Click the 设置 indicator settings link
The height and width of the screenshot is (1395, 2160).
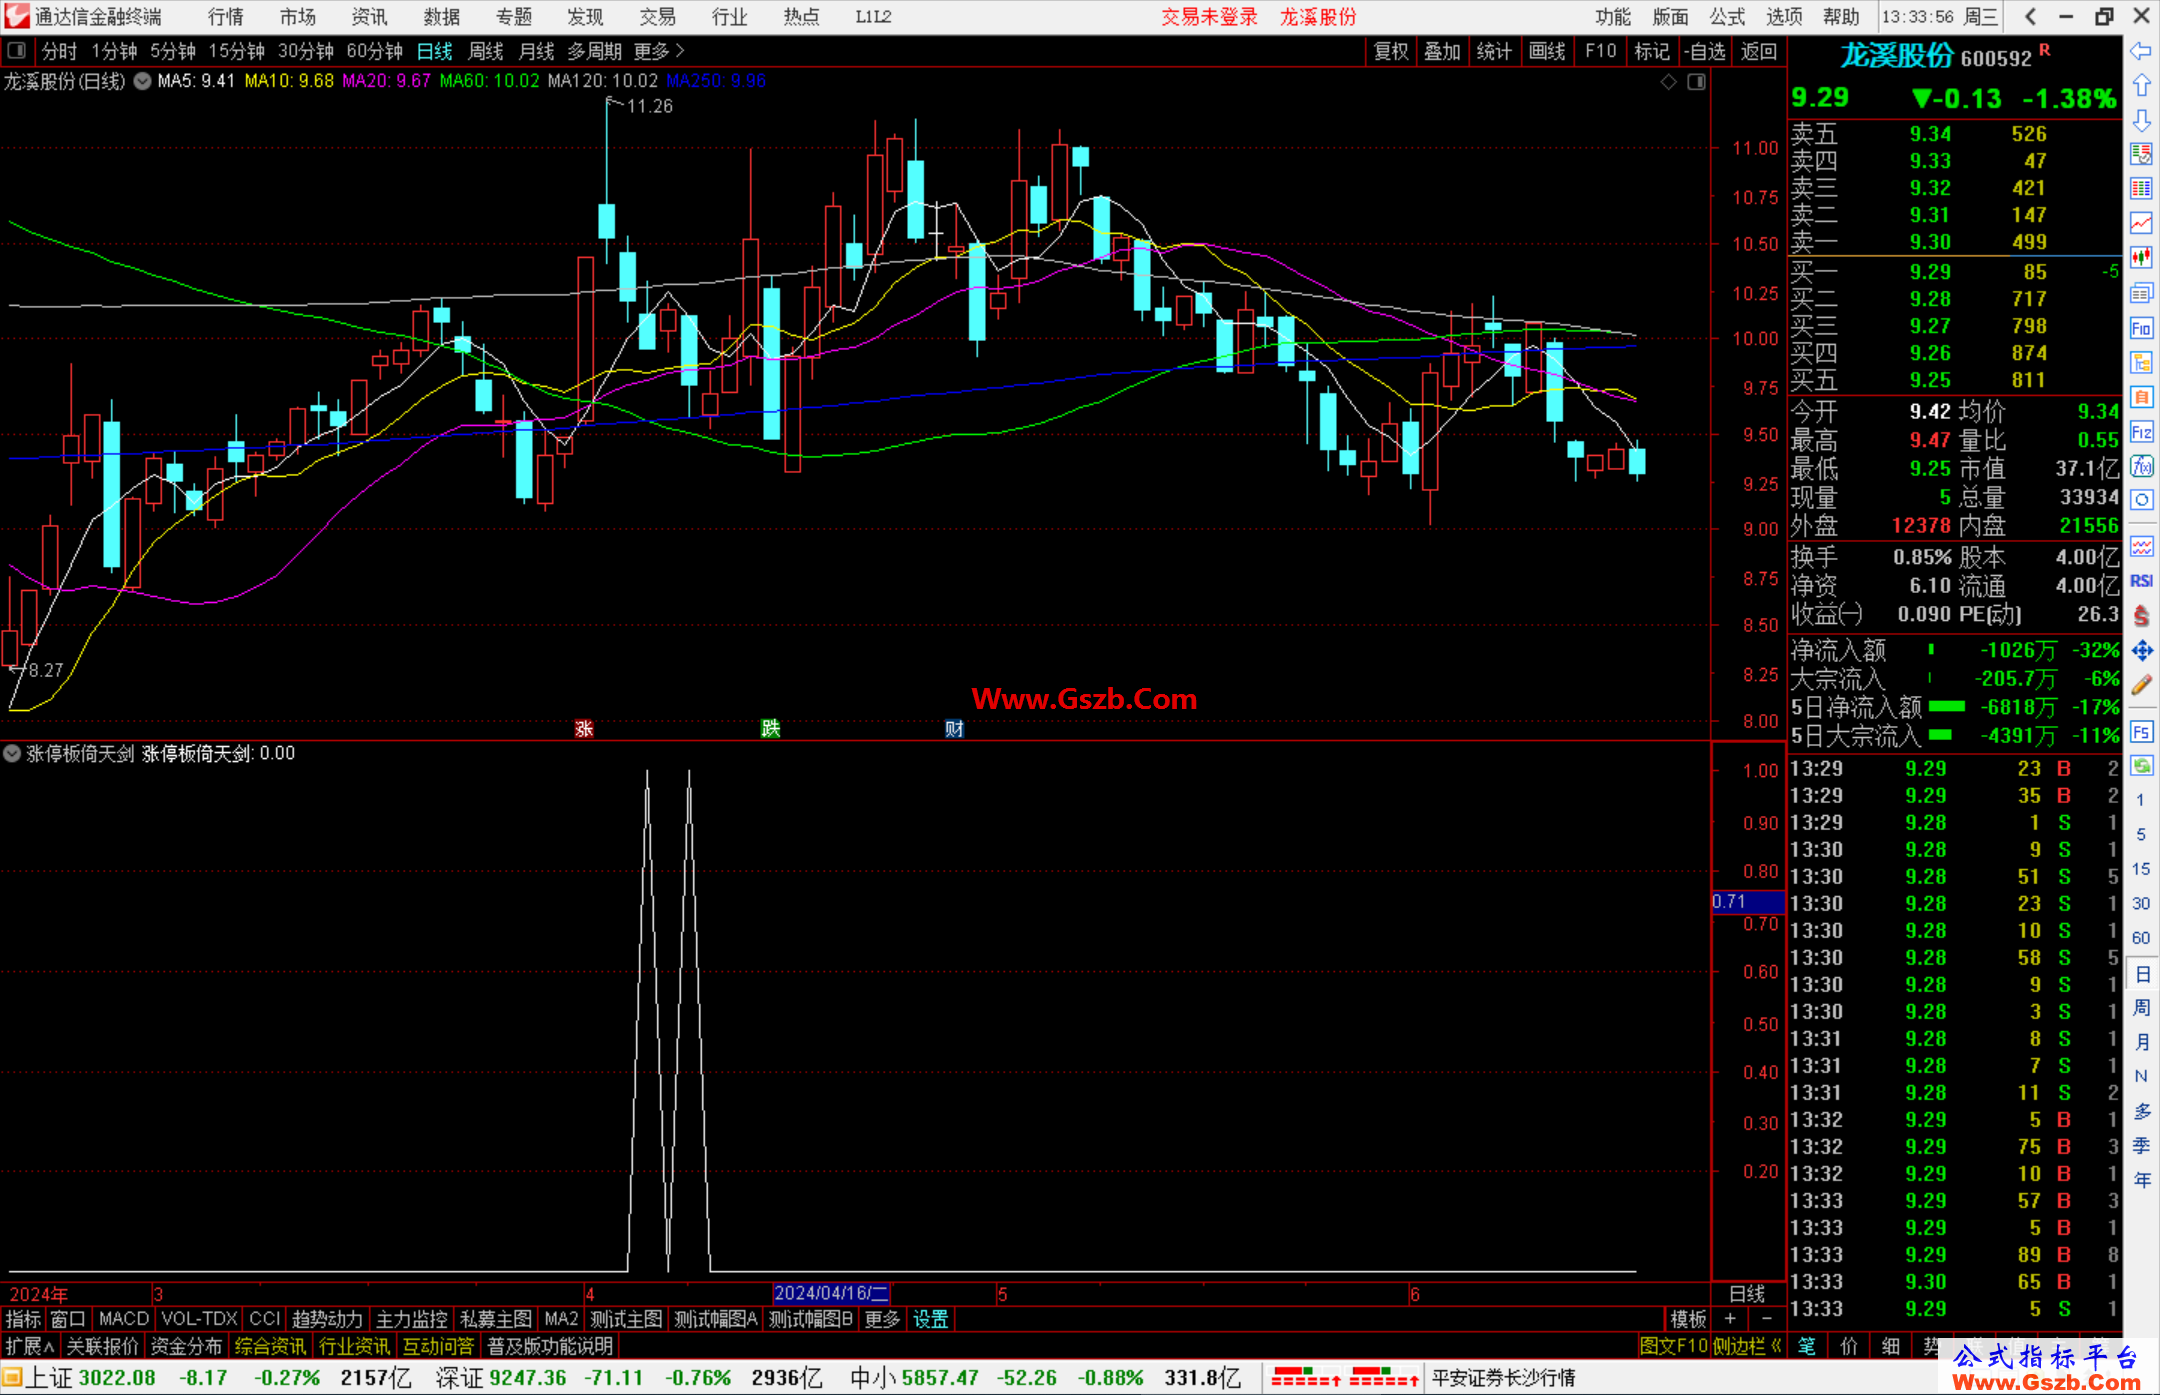(930, 1319)
